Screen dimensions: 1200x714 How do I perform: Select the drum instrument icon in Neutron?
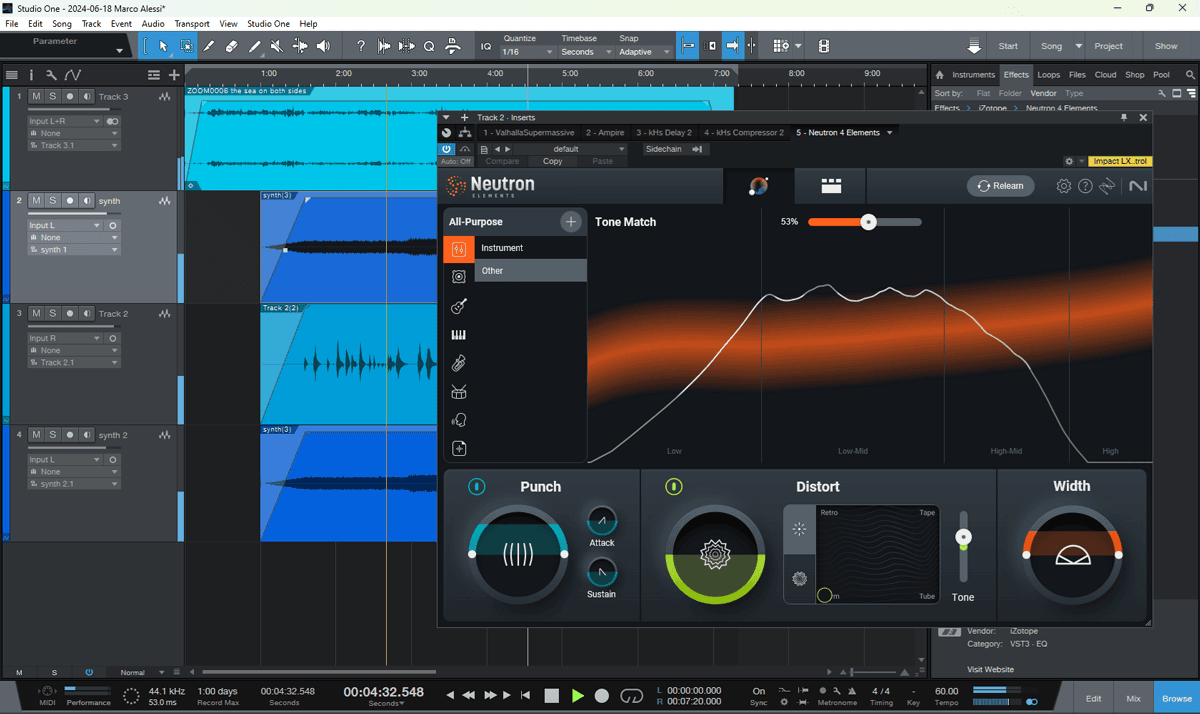click(459, 392)
